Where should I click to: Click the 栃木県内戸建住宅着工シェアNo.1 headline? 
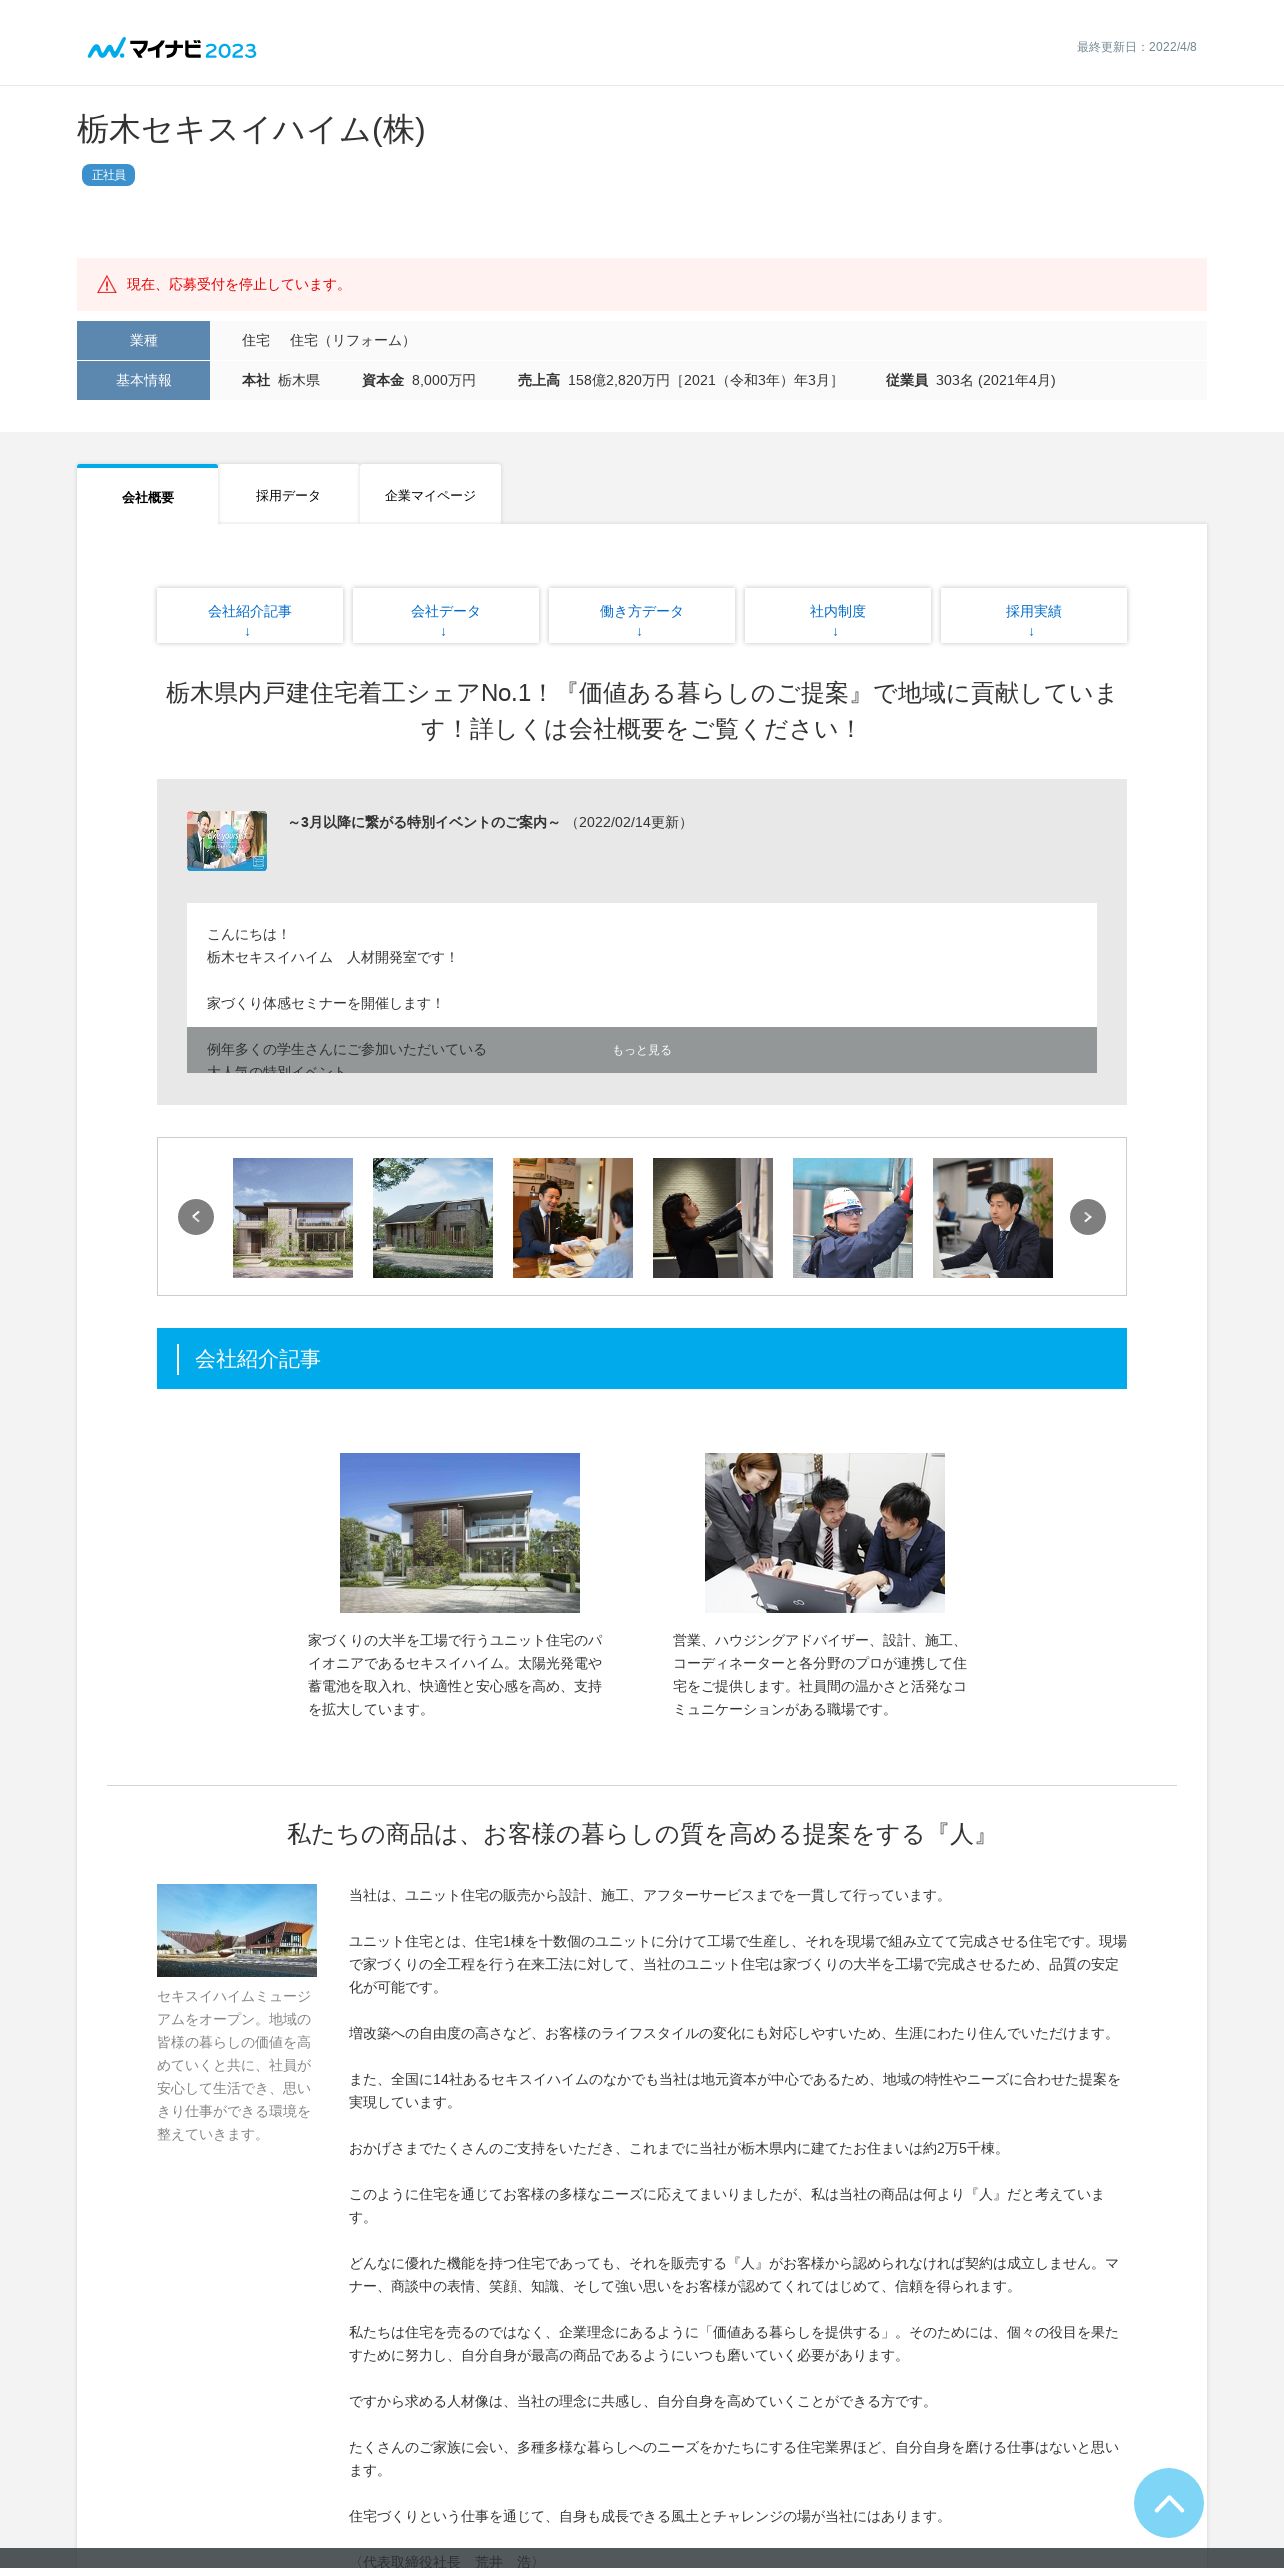642,711
